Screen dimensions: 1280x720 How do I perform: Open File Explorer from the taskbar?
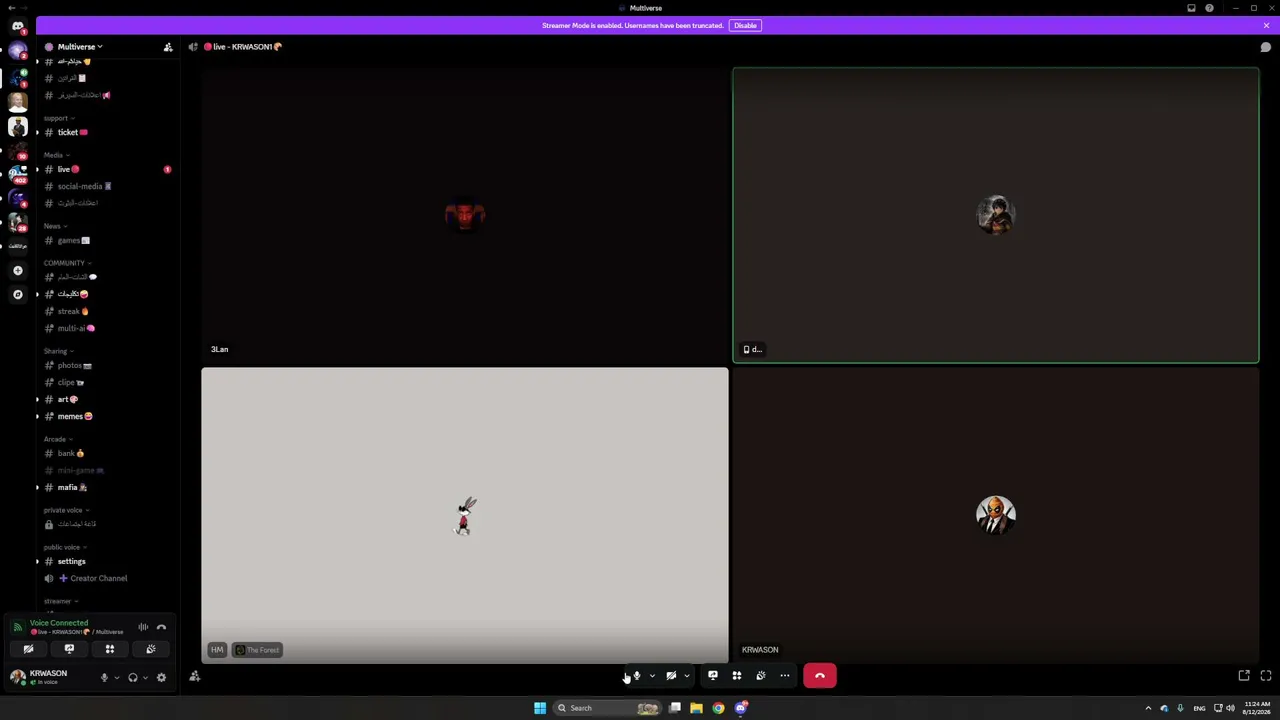(696, 708)
